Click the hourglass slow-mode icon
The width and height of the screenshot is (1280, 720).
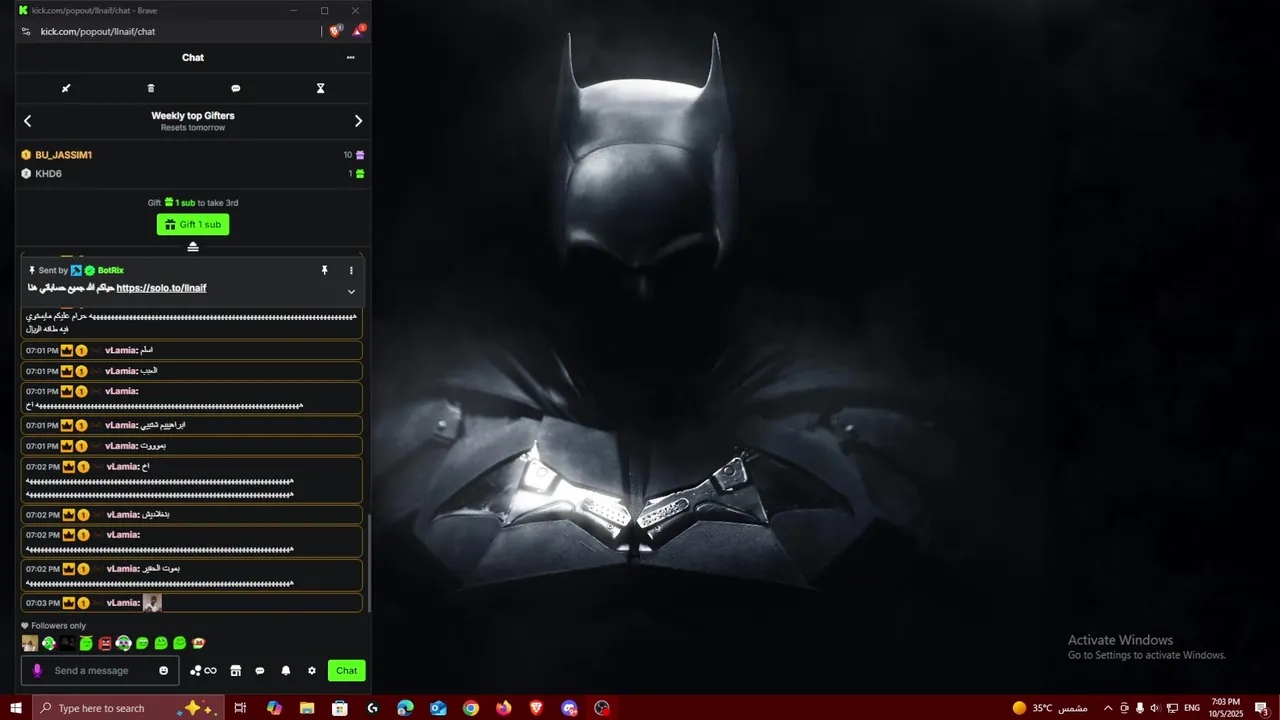pos(320,88)
